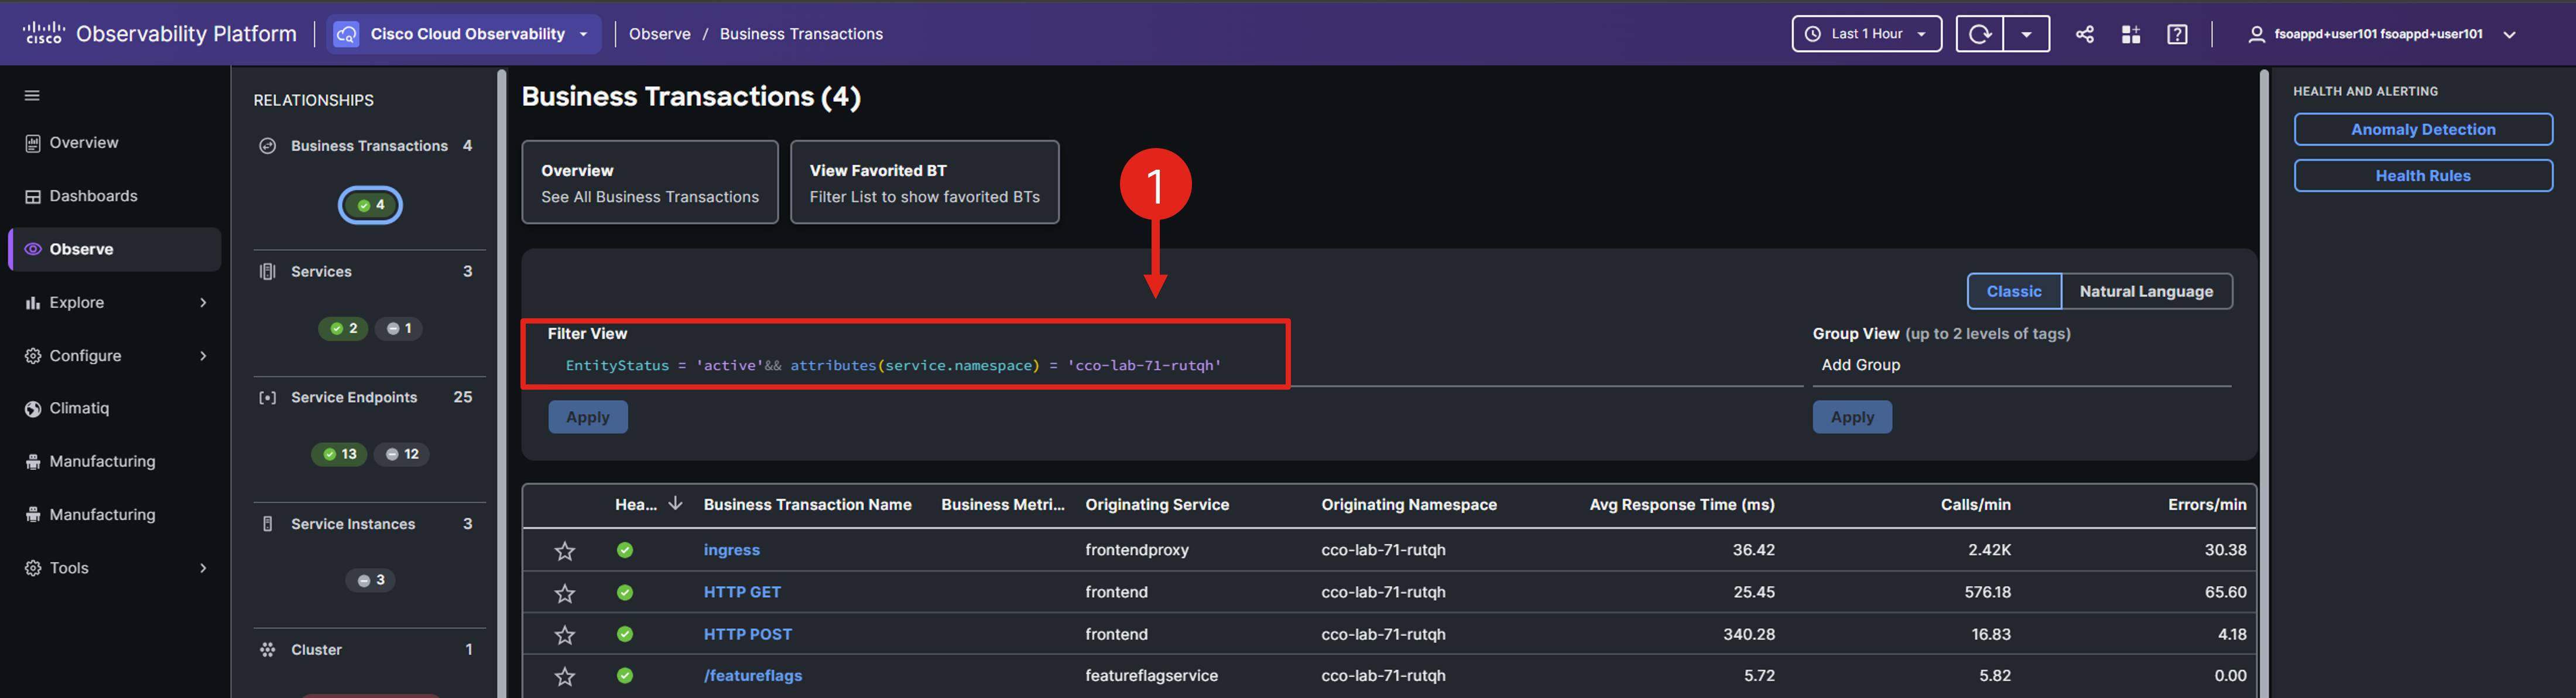Click the refresh icon button
Screen dimensions: 2576x698
[1979, 34]
